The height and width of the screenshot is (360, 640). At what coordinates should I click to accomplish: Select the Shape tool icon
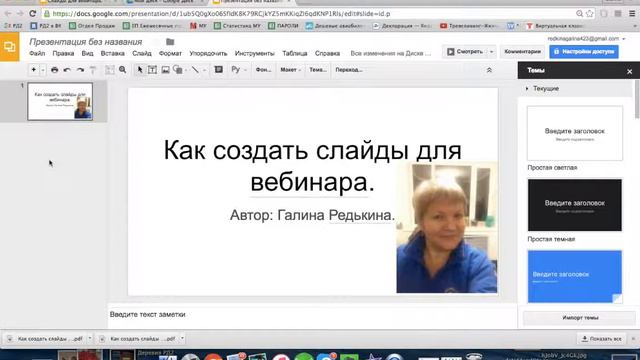178,70
